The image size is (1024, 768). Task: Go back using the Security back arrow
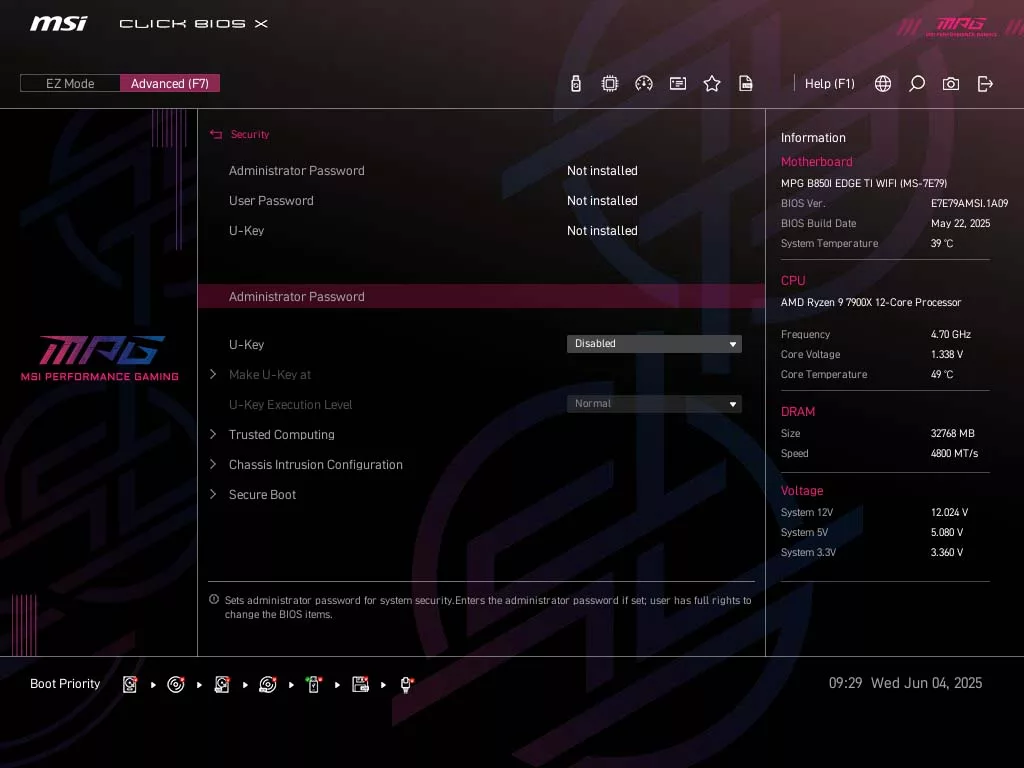click(x=216, y=135)
